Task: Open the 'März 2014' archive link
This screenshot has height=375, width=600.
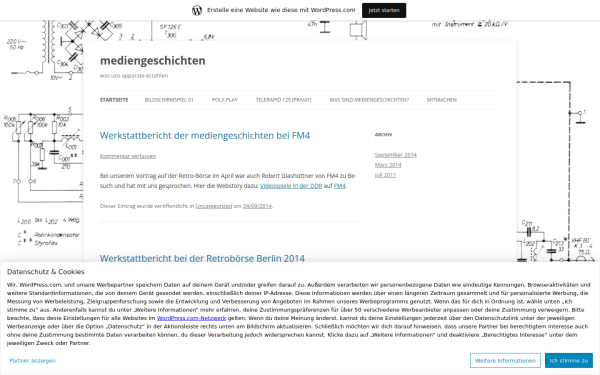Action: pyautogui.click(x=388, y=165)
